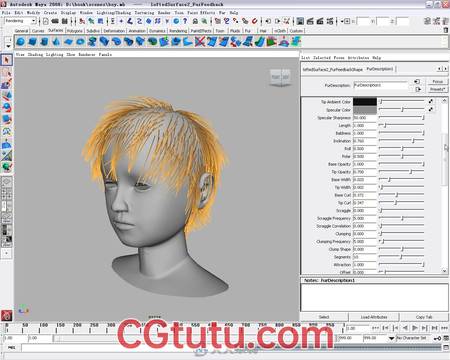Click the NURBS sphere shelf icon
The height and width of the screenshot is (360, 450).
coord(21,42)
